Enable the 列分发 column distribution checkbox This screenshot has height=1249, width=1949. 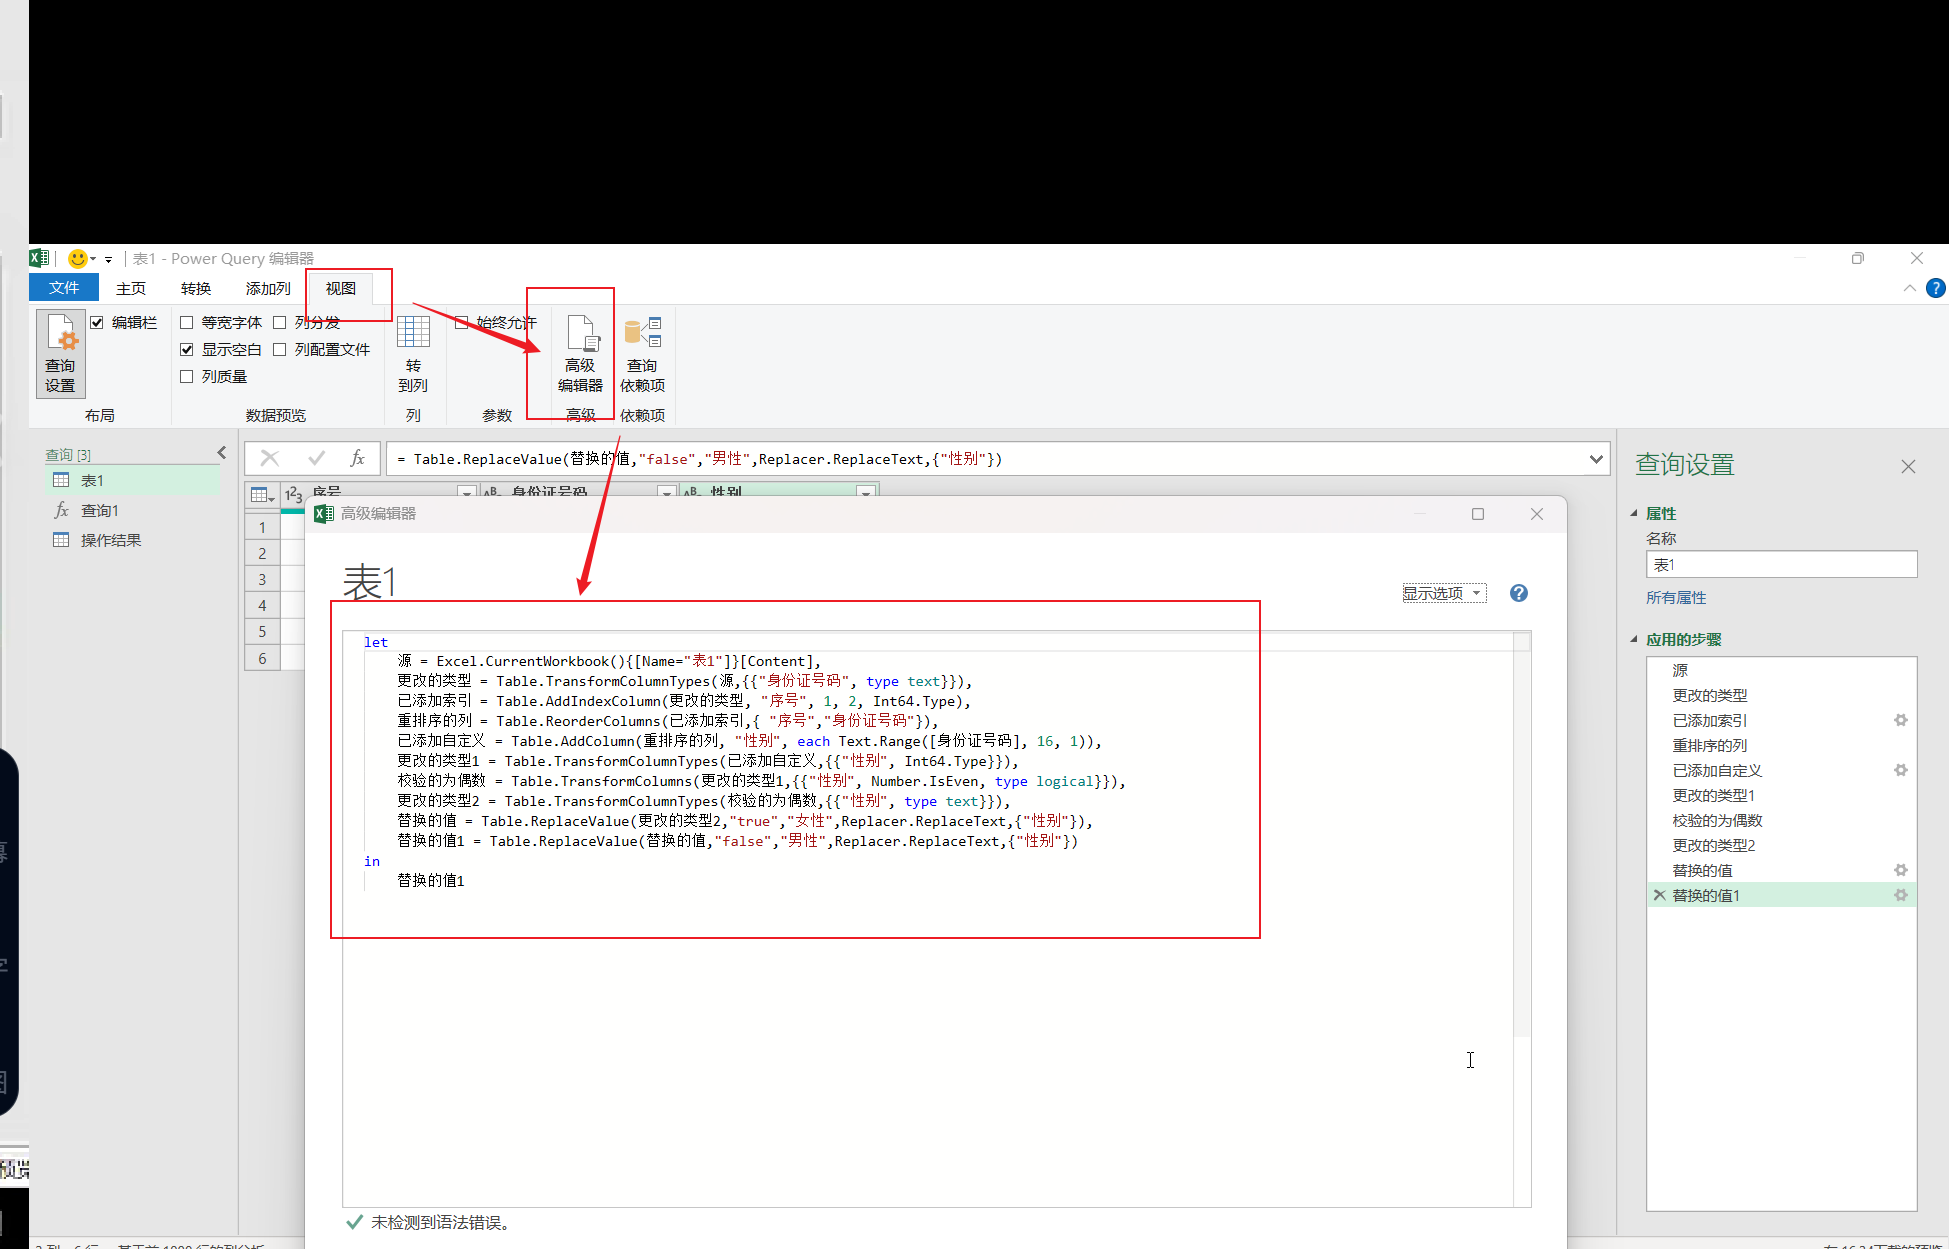pyautogui.click(x=280, y=322)
